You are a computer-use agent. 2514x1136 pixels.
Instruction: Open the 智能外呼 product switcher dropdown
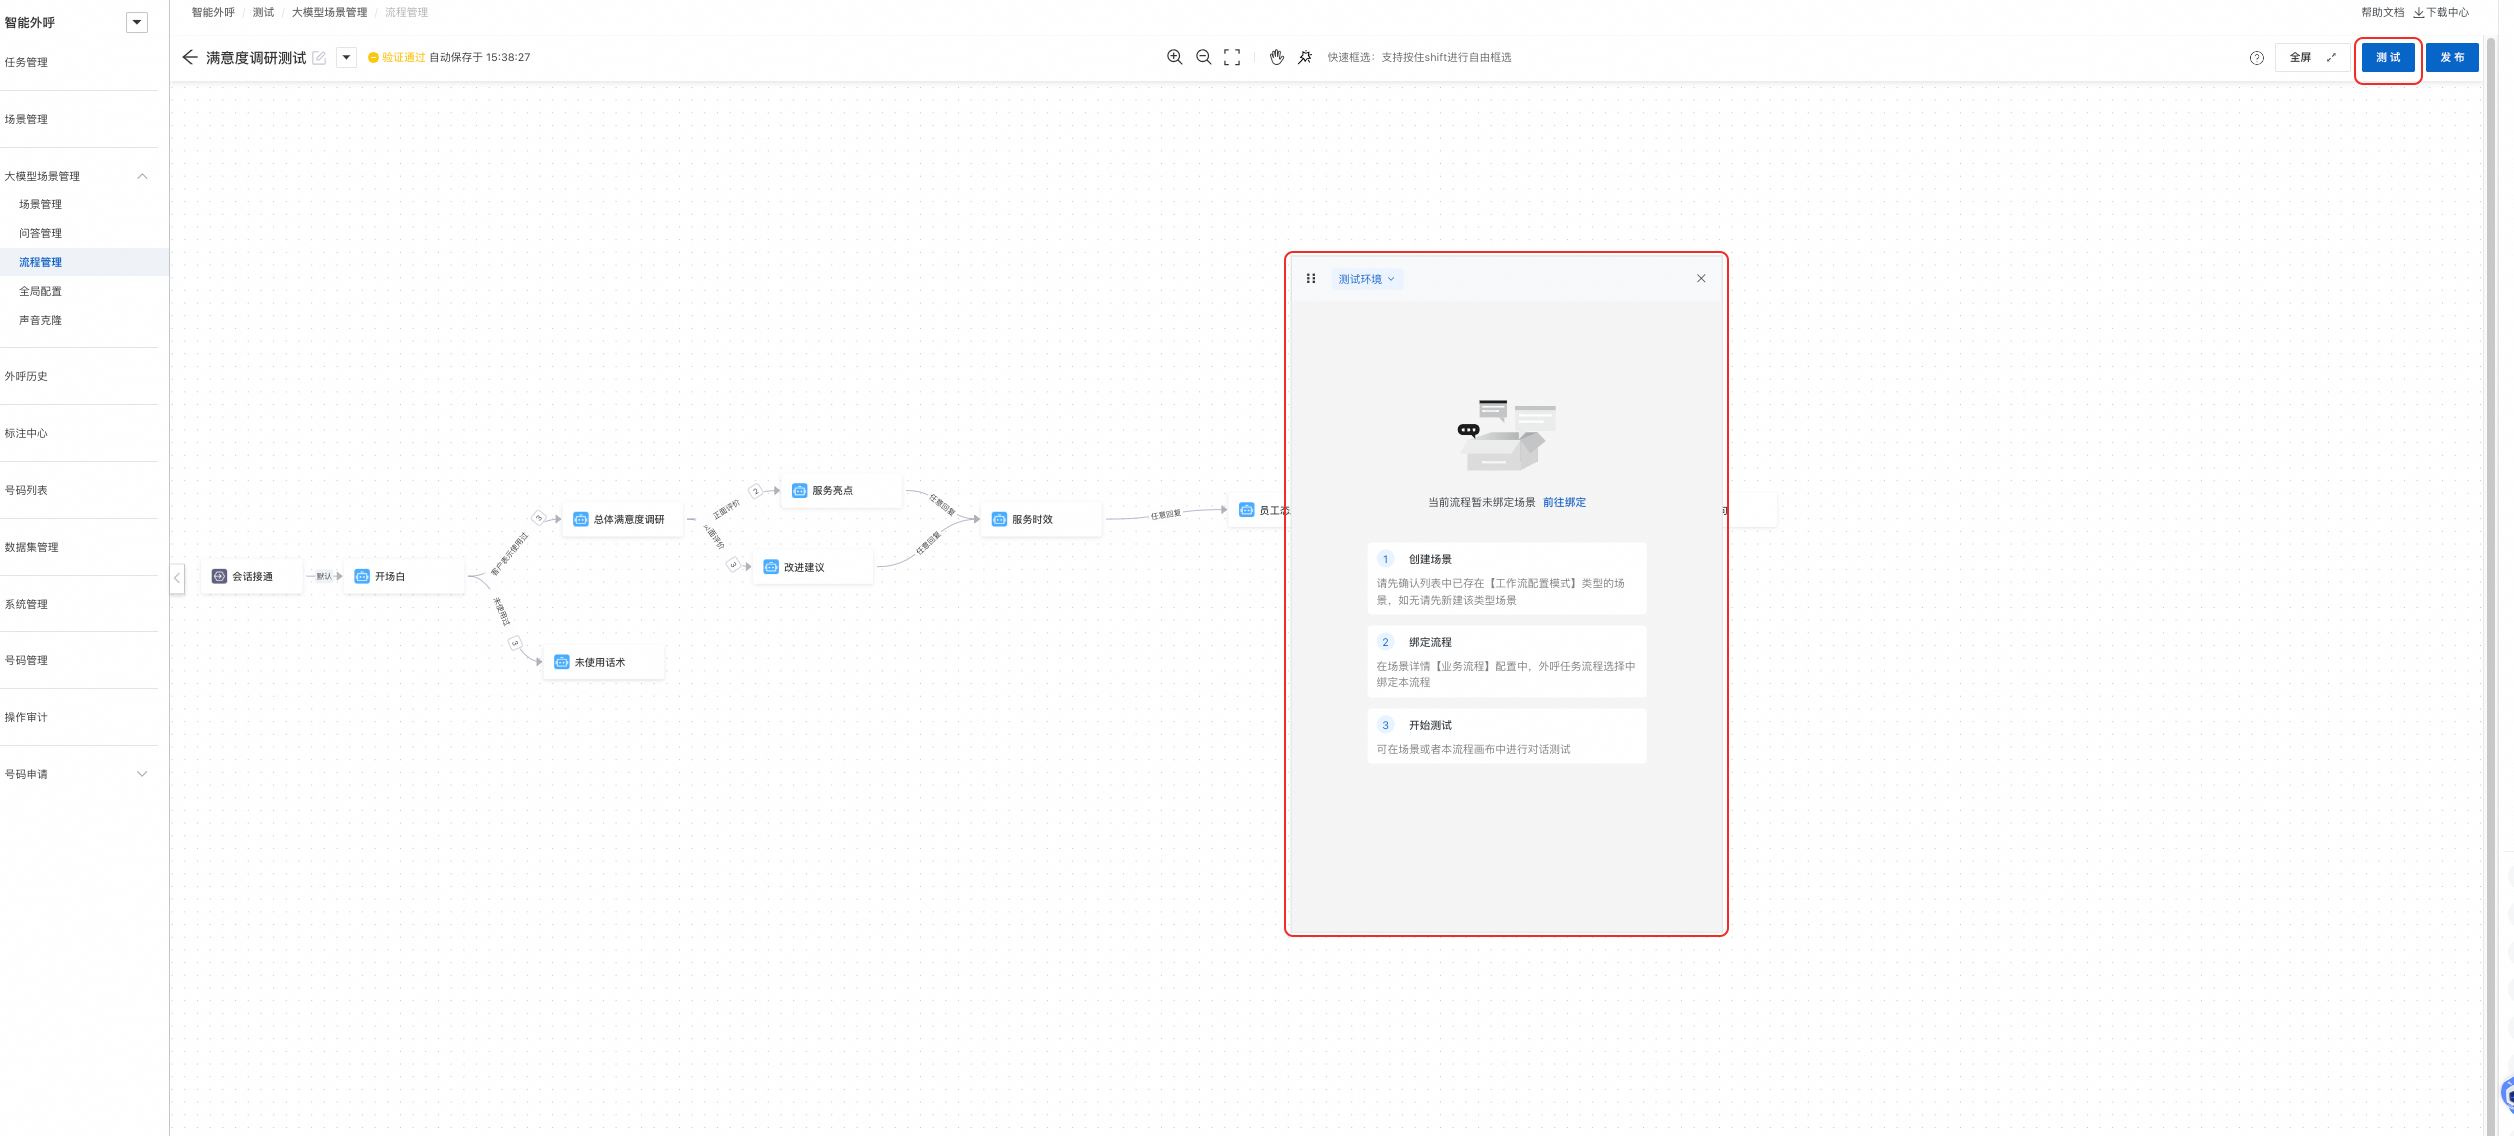[137, 22]
